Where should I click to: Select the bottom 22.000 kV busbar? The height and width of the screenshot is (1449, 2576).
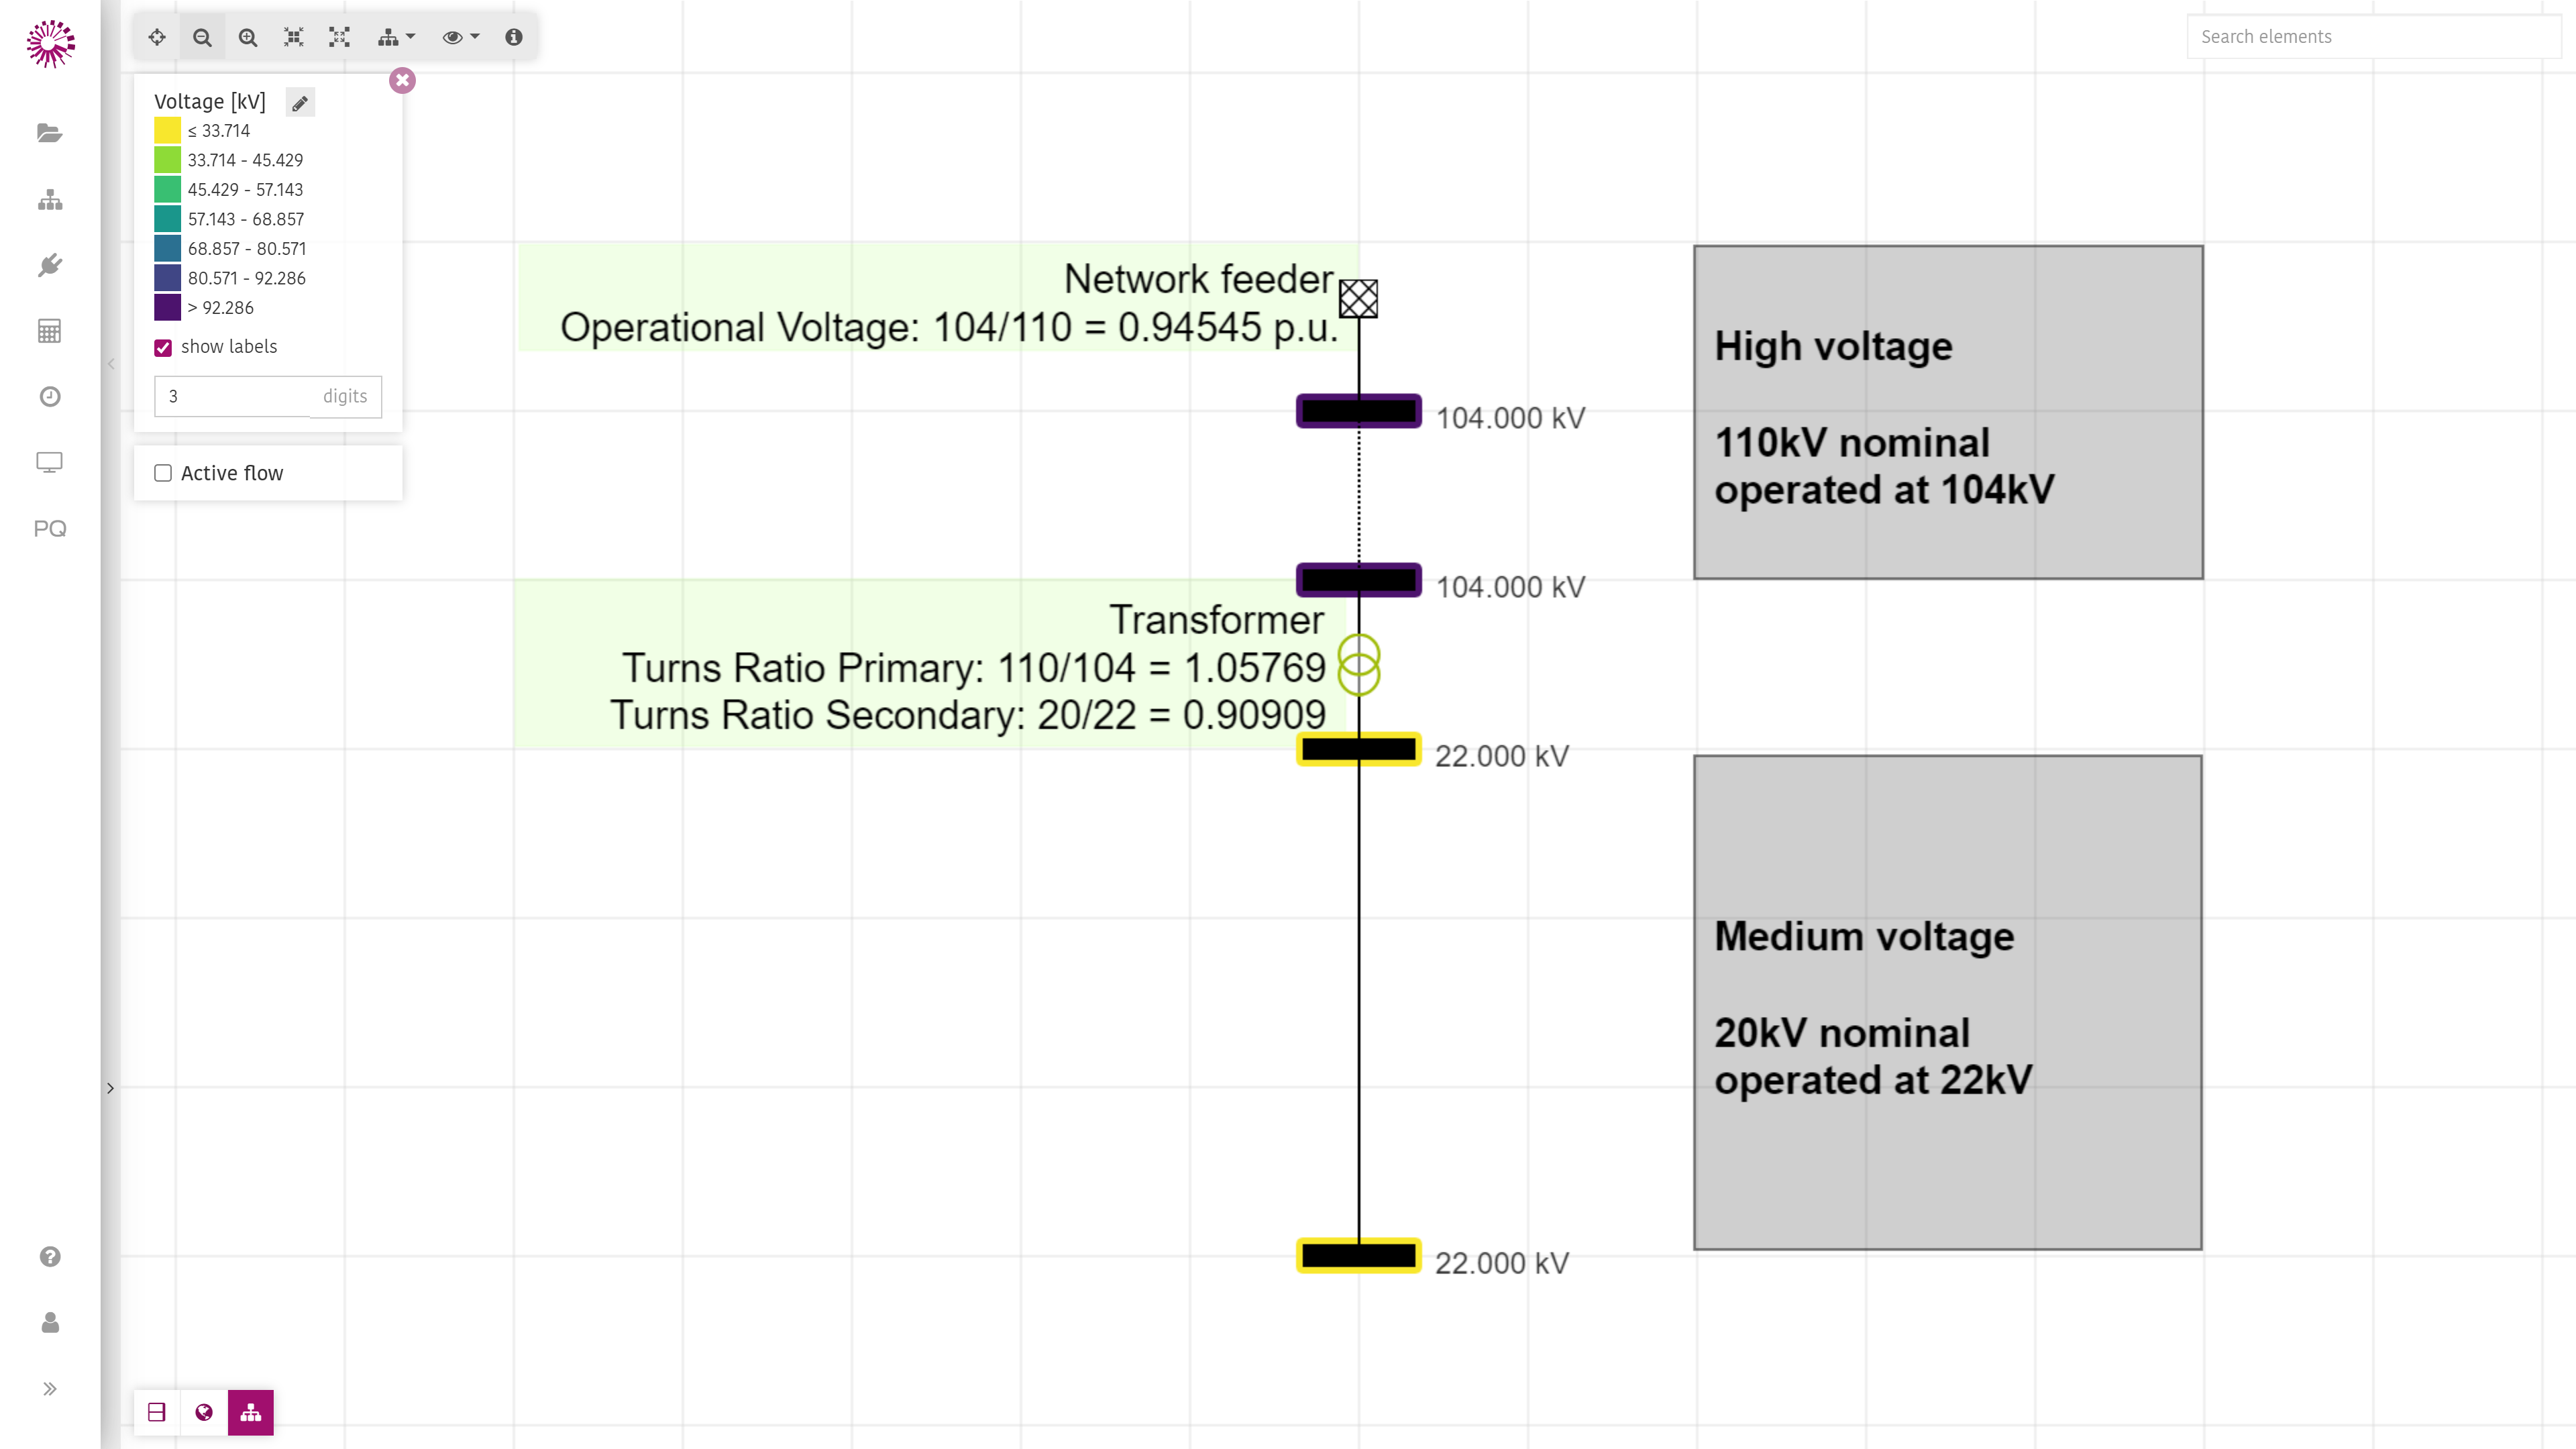tap(1359, 1256)
